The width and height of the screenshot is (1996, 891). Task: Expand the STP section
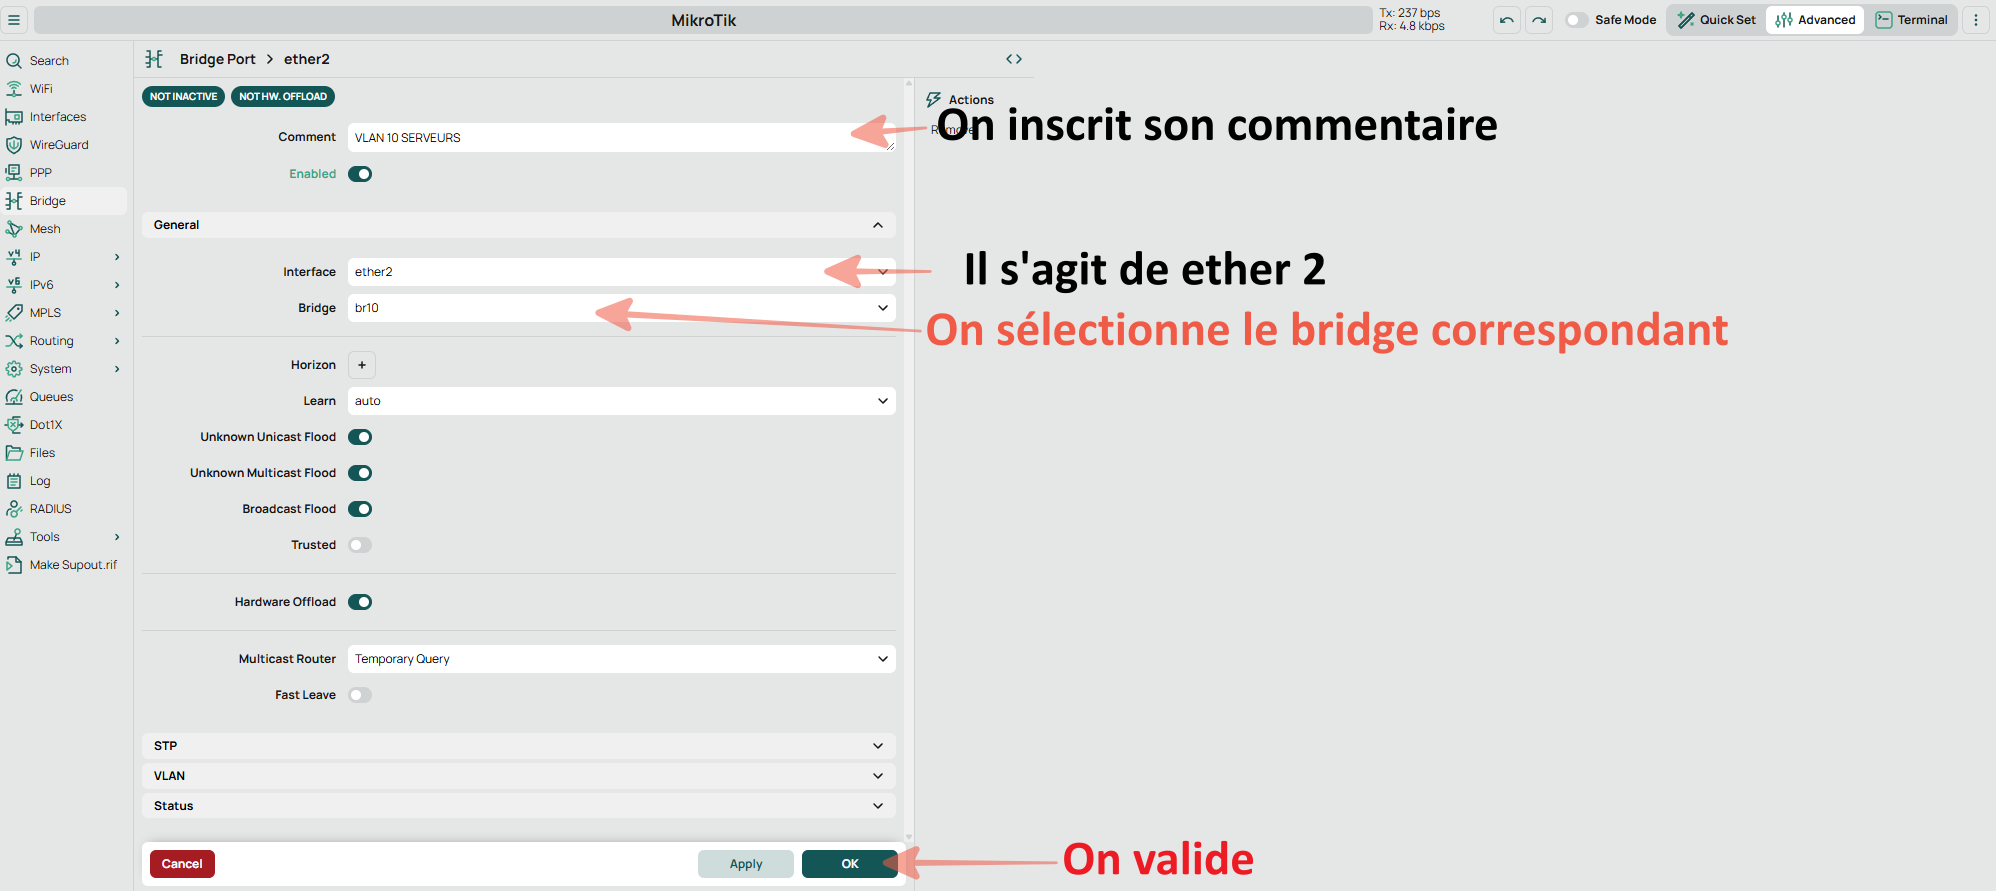(518, 746)
